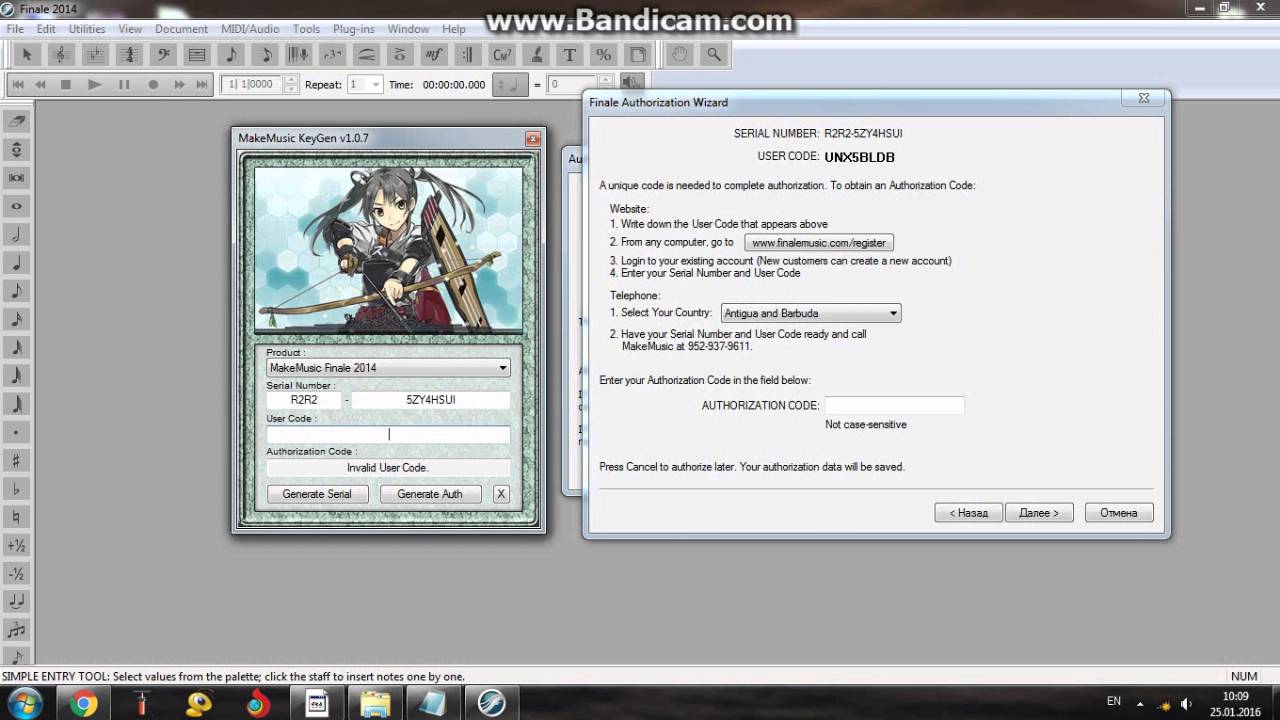
Task: Select the Clef tool with bass clef
Action: coord(163,55)
